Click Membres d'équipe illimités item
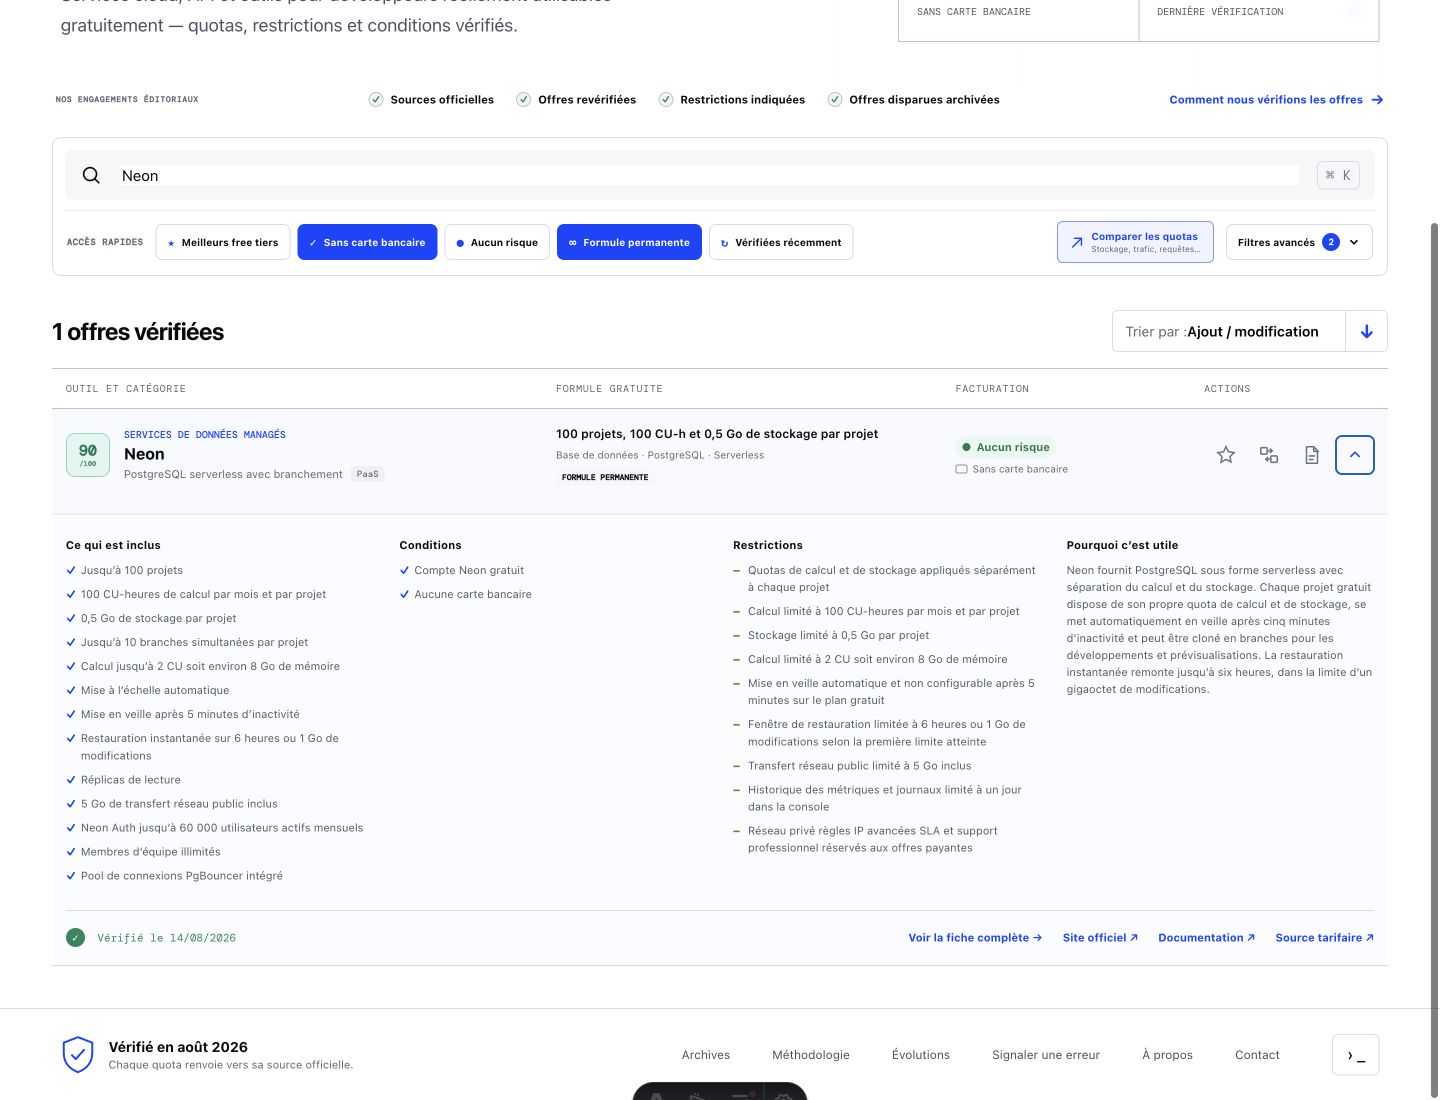1440x1100 pixels. pyautogui.click(x=151, y=852)
